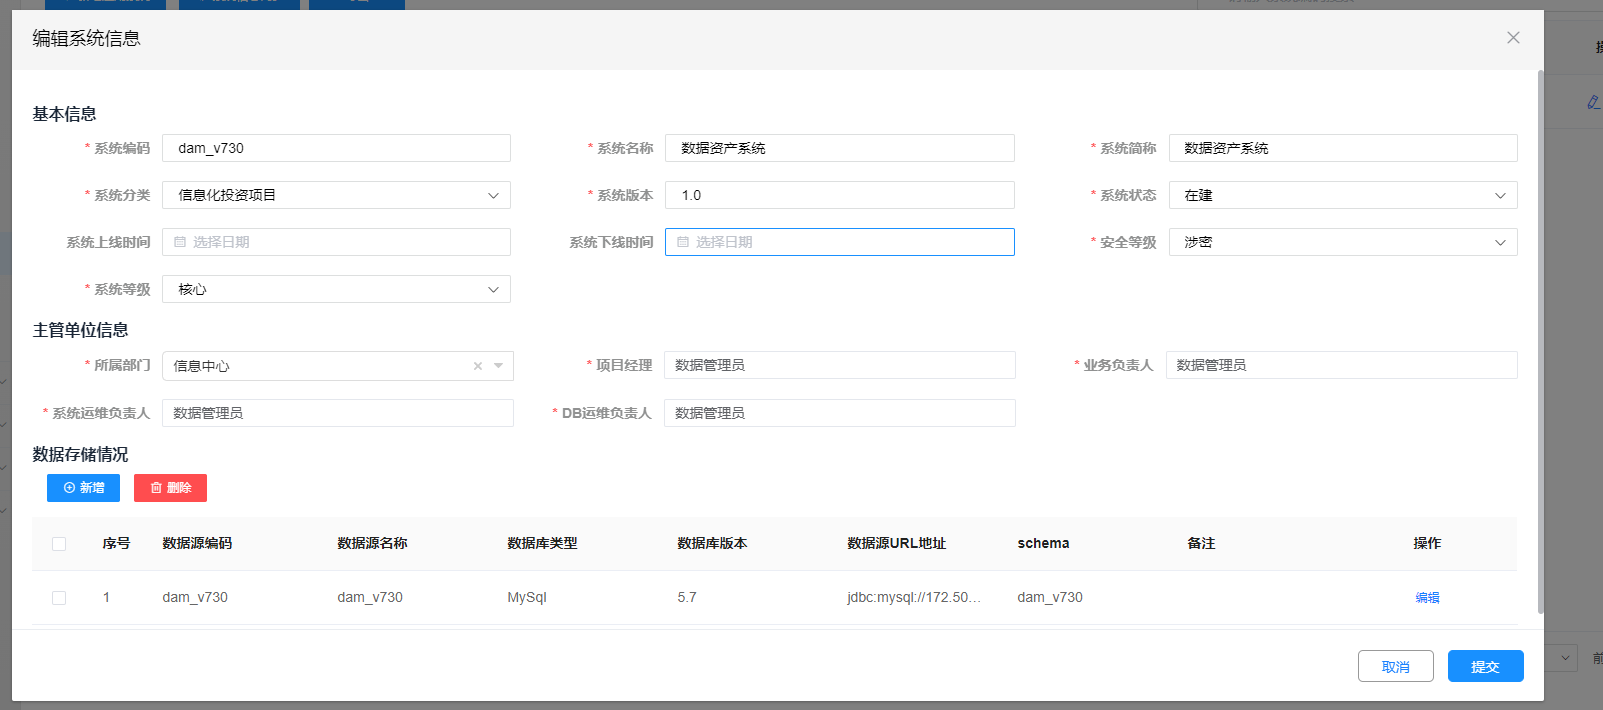Check the row 1 dam_v730 checkbox
1603x710 pixels.
tap(59, 598)
